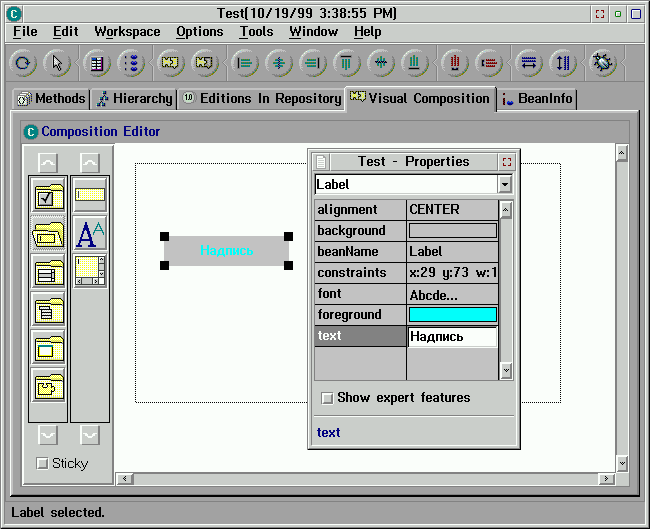Click the foreground cyan color swatch

pyautogui.click(x=452, y=315)
